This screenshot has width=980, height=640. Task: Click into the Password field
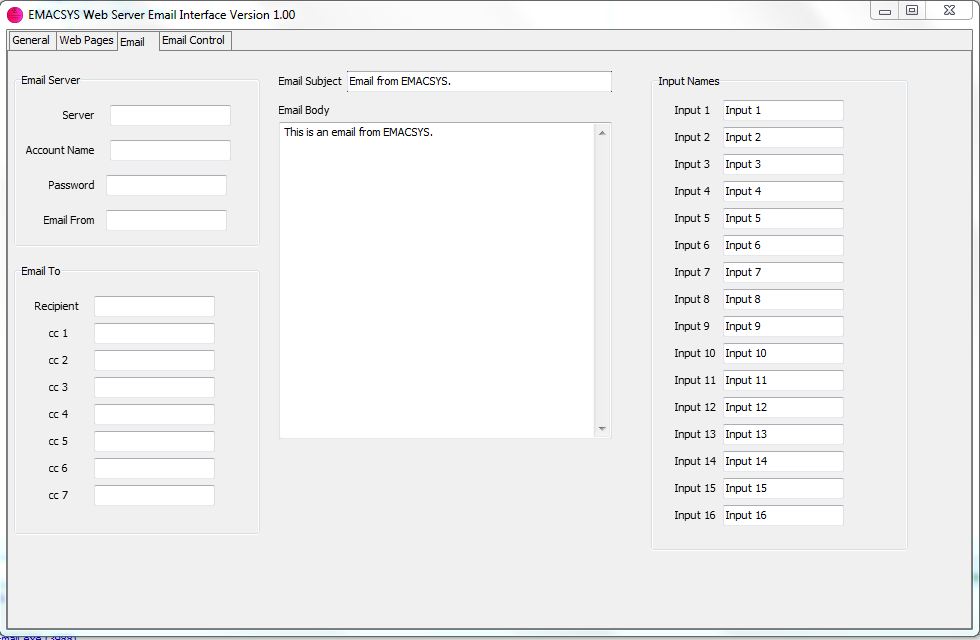coord(166,185)
